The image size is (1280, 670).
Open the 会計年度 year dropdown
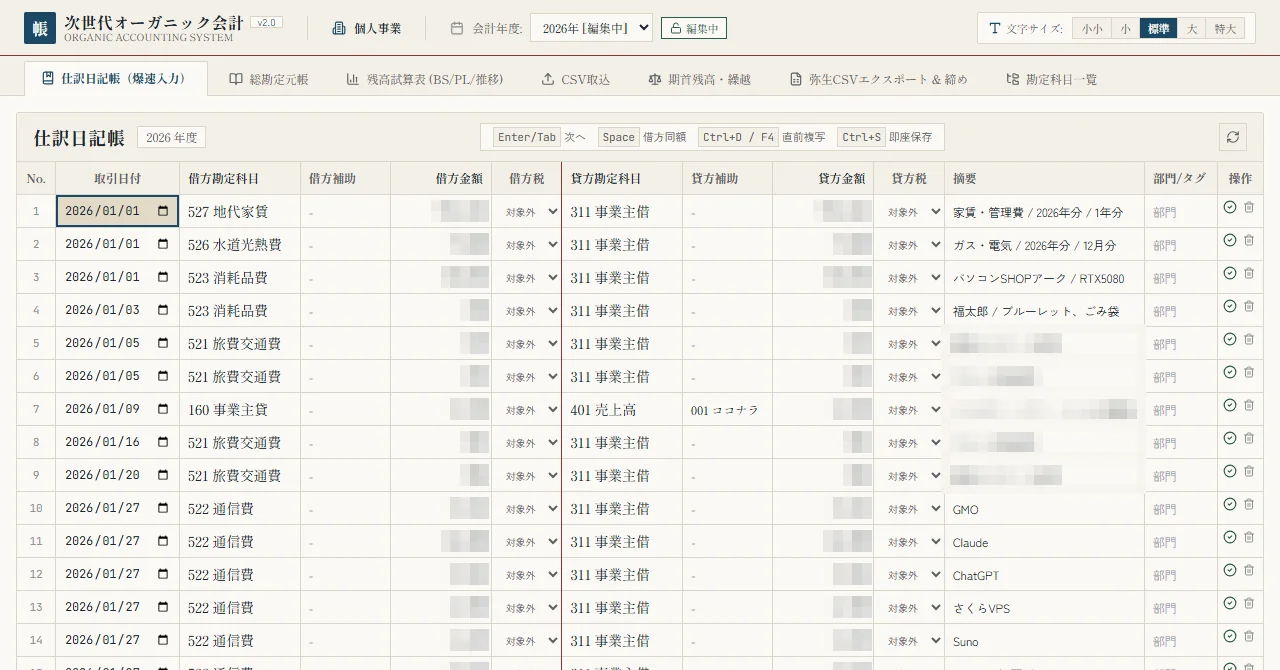(x=591, y=28)
